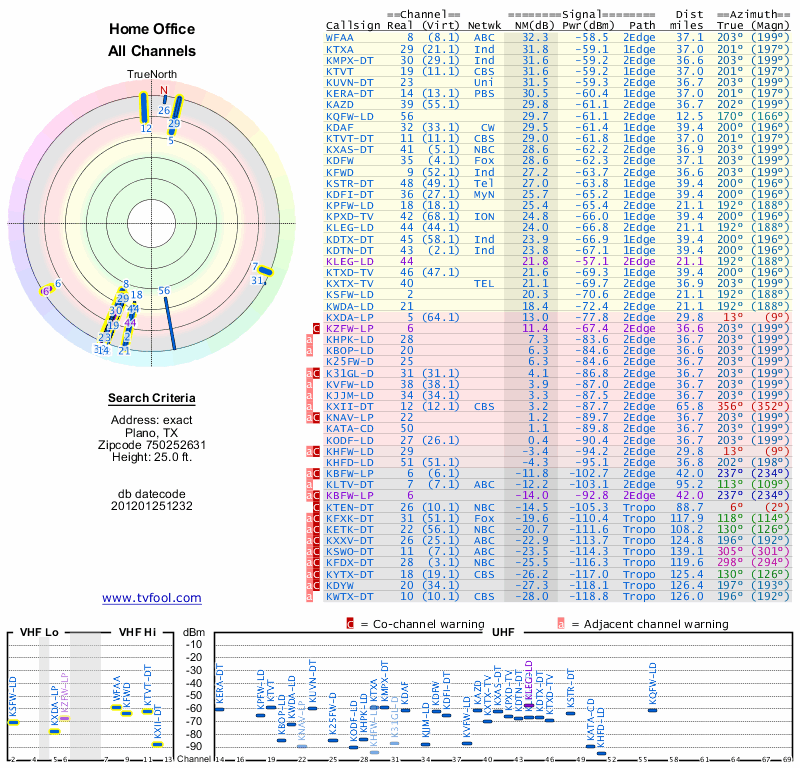Click channel 56 line on radar plot
This screenshot has width=800, height=768.
click(170, 323)
